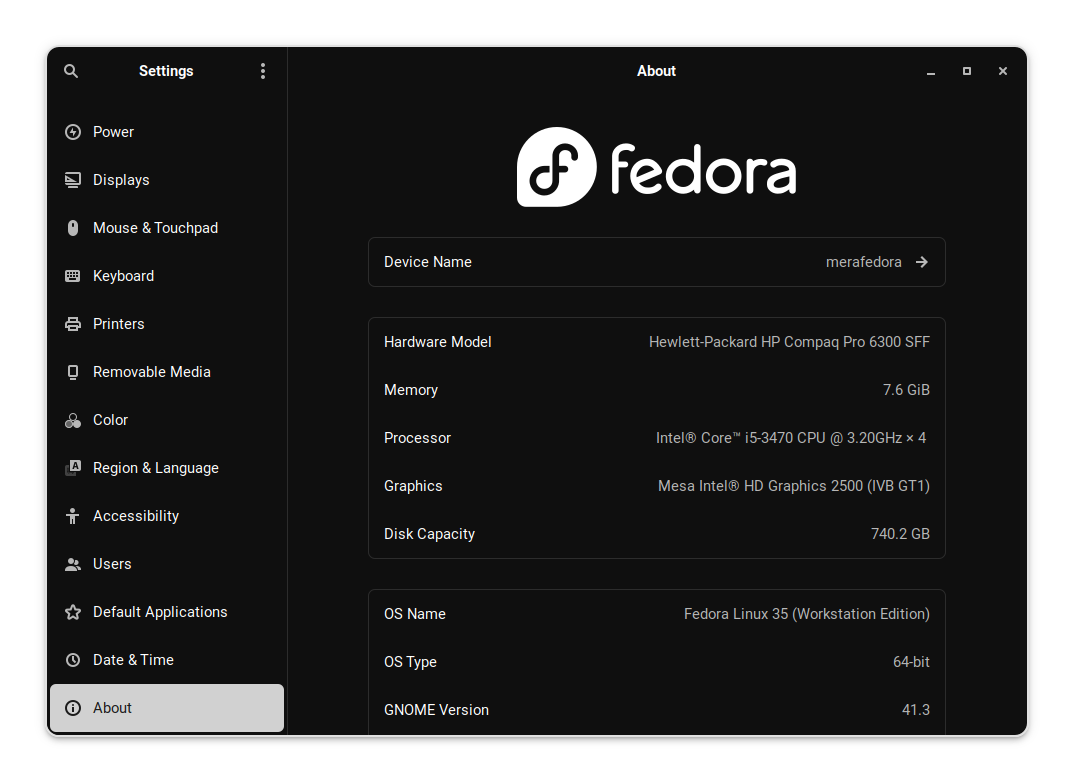Click the About title in header bar
Screen dimensions: 1074x782
click(x=656, y=71)
